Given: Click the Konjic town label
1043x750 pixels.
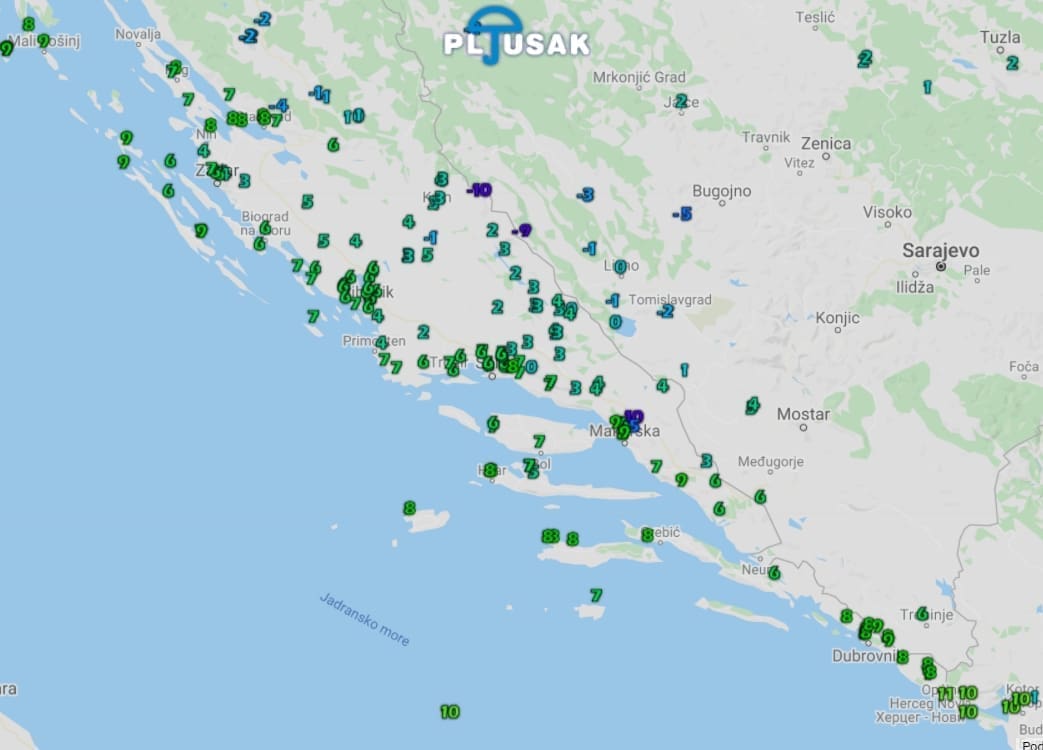Looking at the screenshot, I should coord(837,318).
